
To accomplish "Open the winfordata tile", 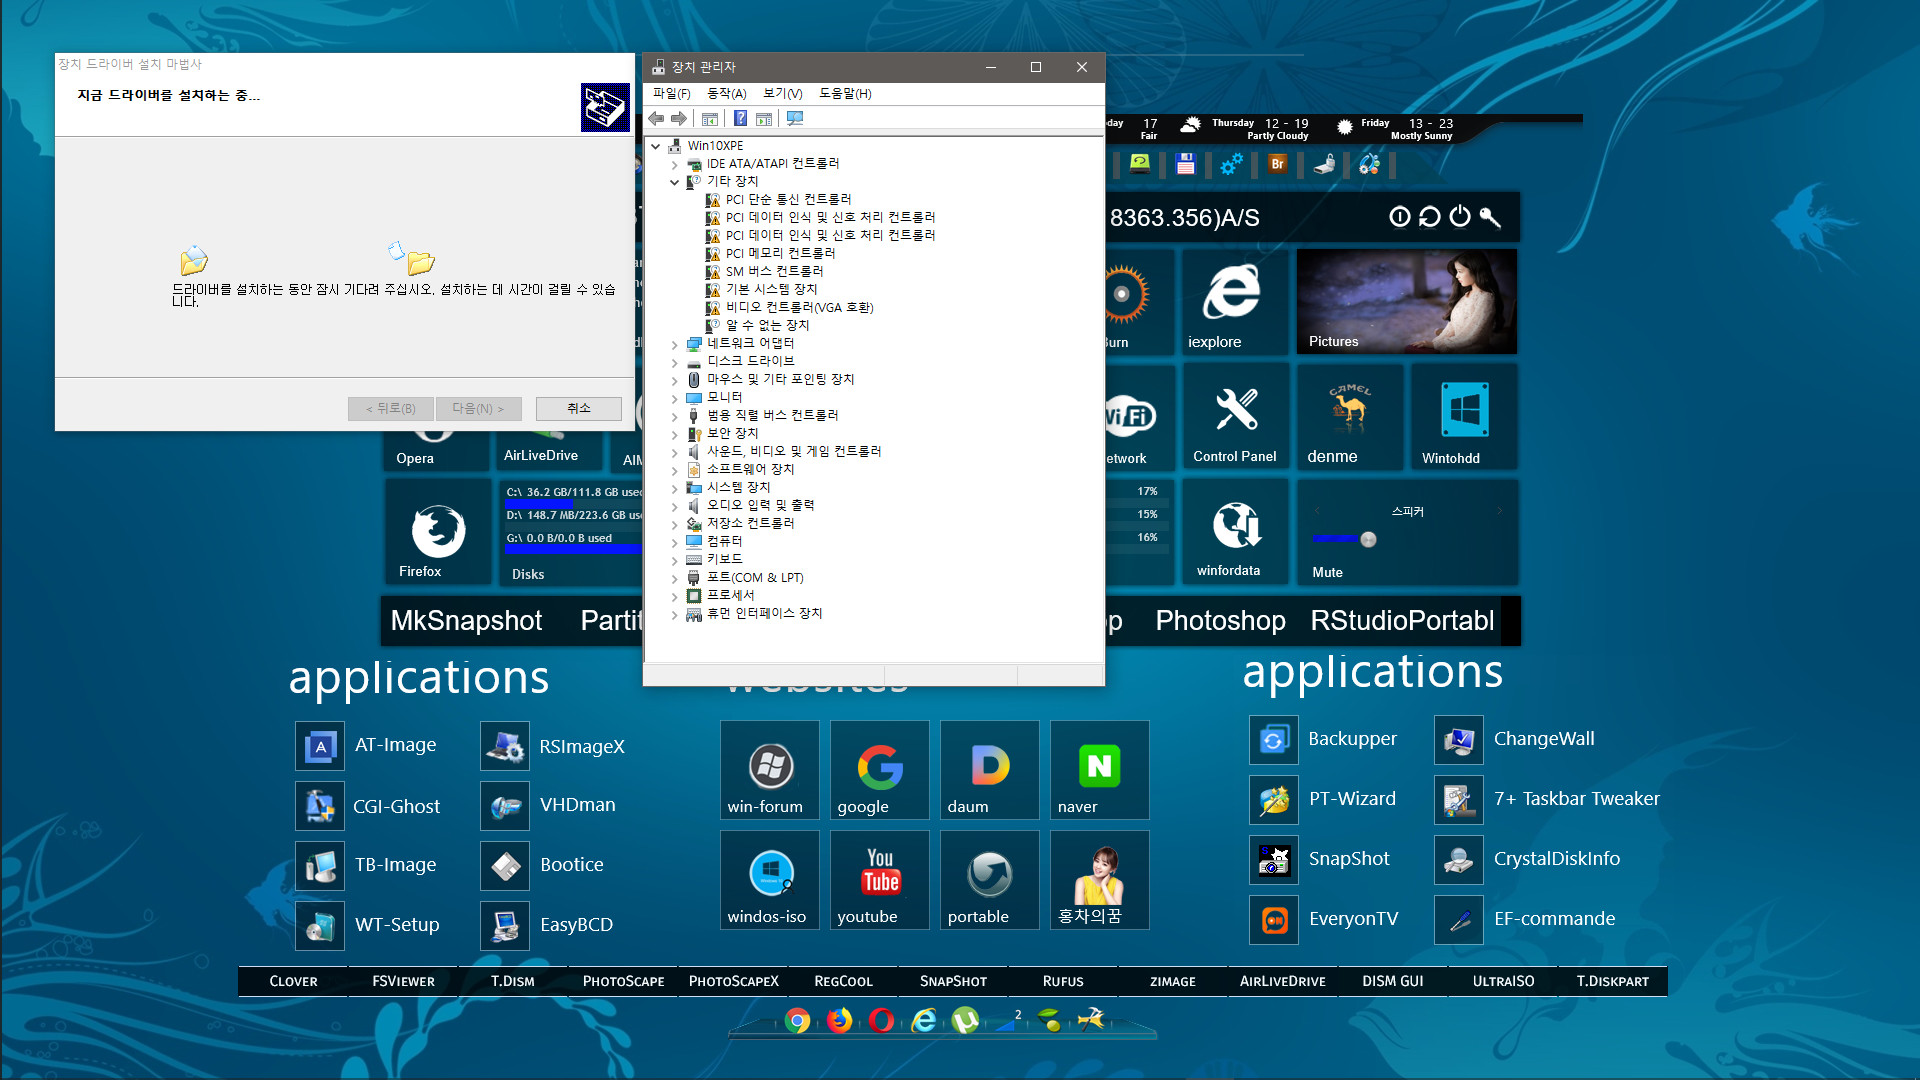I will [1236, 532].
